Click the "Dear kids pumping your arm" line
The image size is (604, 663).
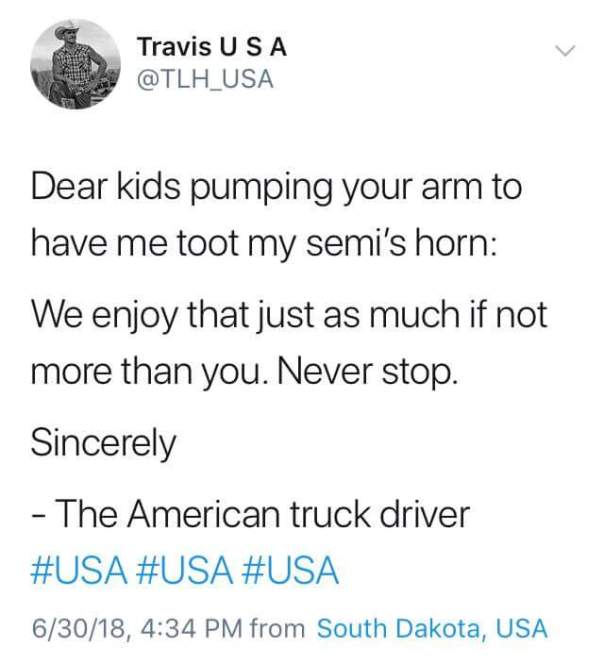pyautogui.click(x=275, y=188)
